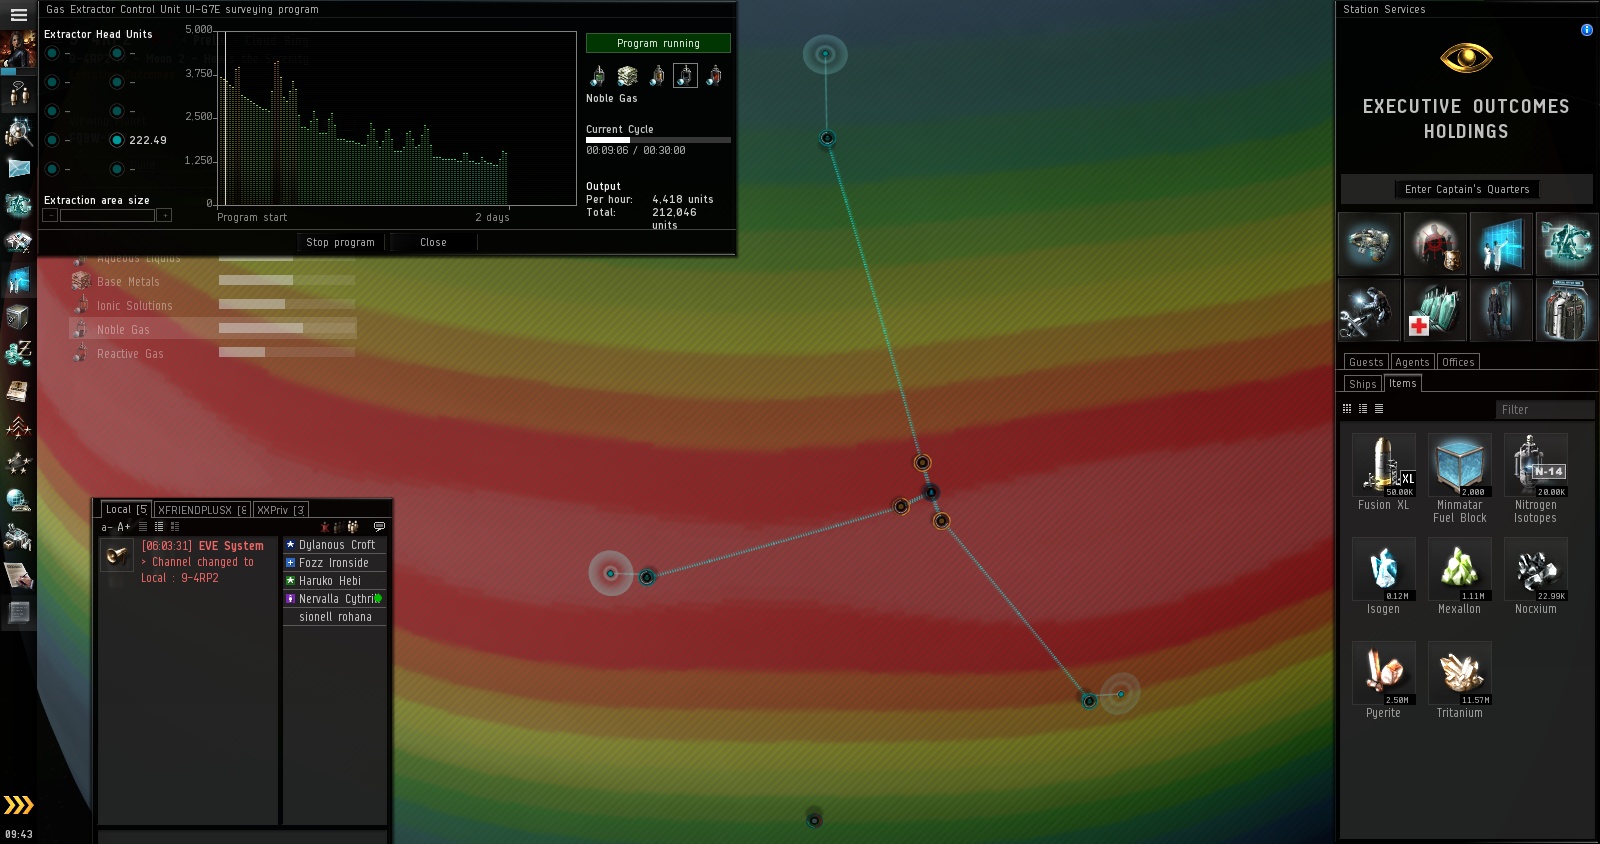Close the surveying program window
The image size is (1600, 844).
(x=433, y=242)
